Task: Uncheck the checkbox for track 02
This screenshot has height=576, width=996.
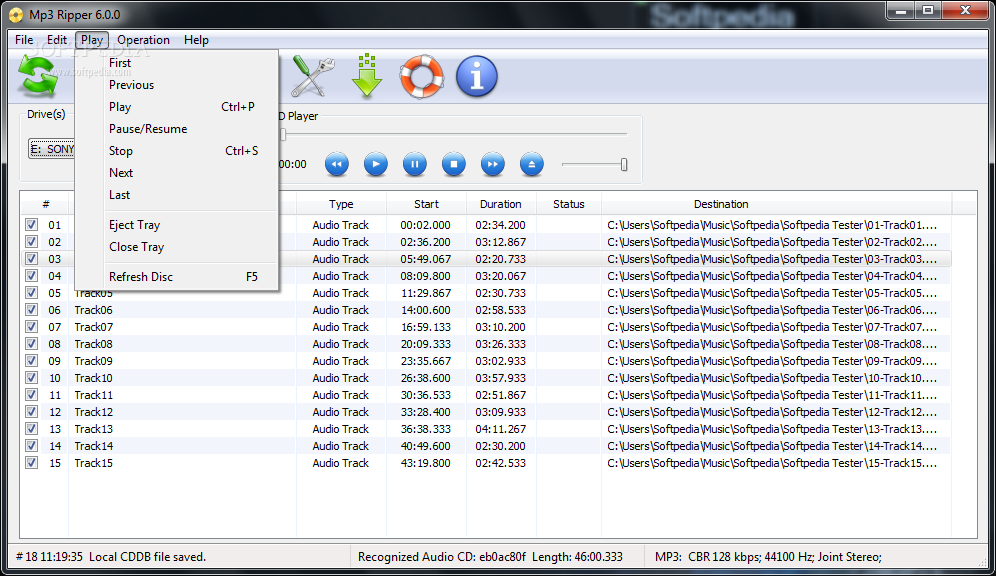Action: (31, 242)
